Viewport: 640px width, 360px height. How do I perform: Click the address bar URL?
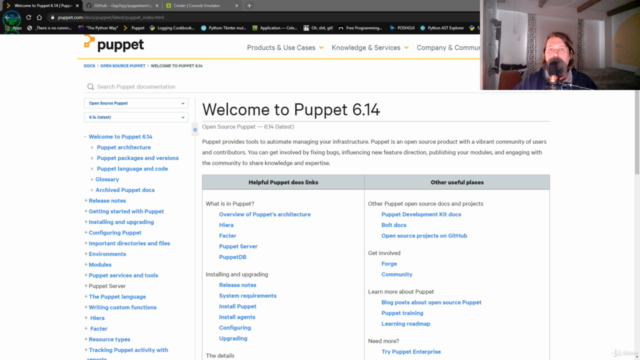tap(111, 18)
